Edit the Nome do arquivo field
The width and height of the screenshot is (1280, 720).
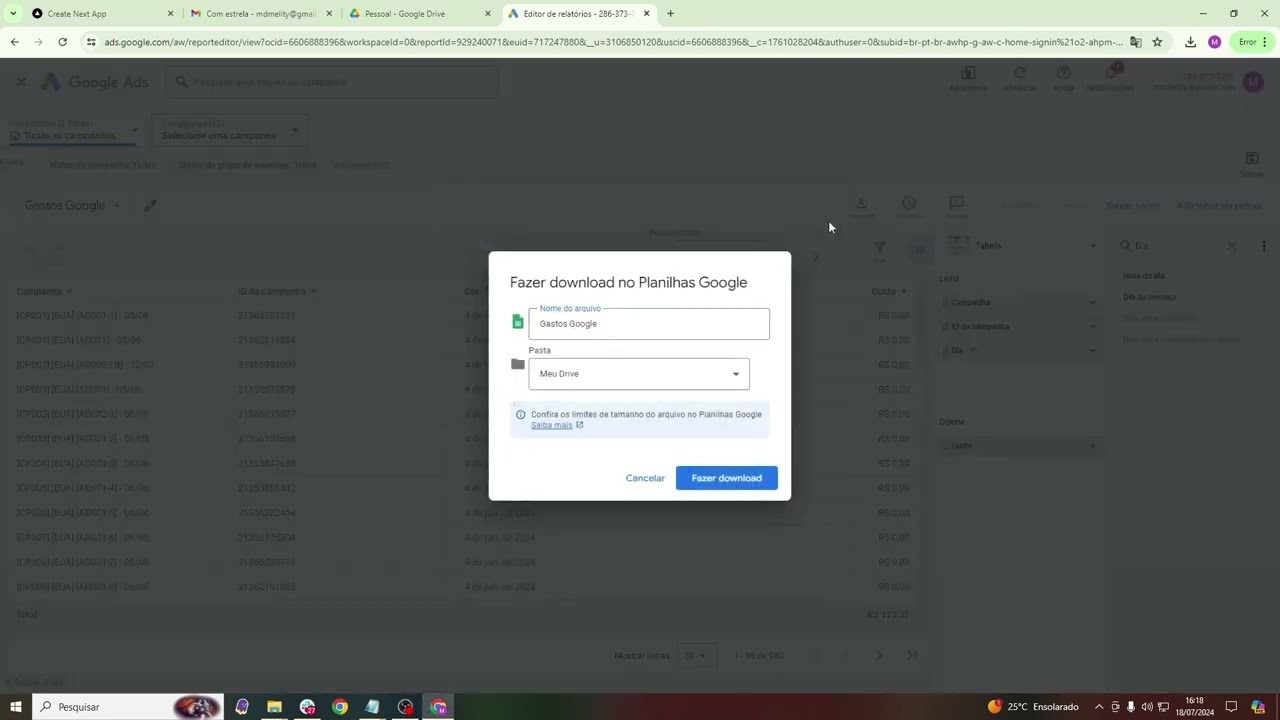click(649, 324)
